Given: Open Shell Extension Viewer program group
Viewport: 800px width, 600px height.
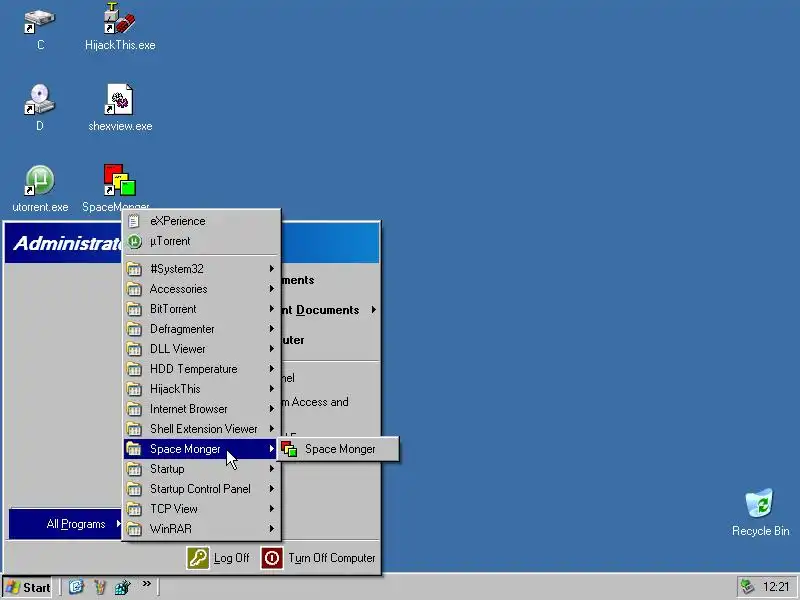Looking at the screenshot, I should 202,429.
